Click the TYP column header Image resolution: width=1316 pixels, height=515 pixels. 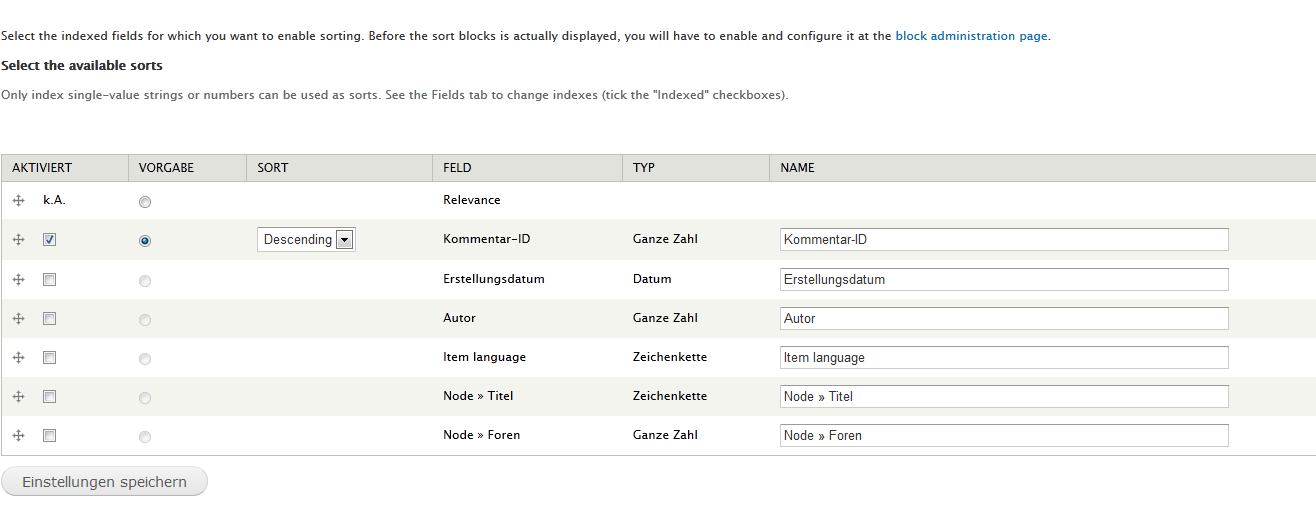point(644,168)
